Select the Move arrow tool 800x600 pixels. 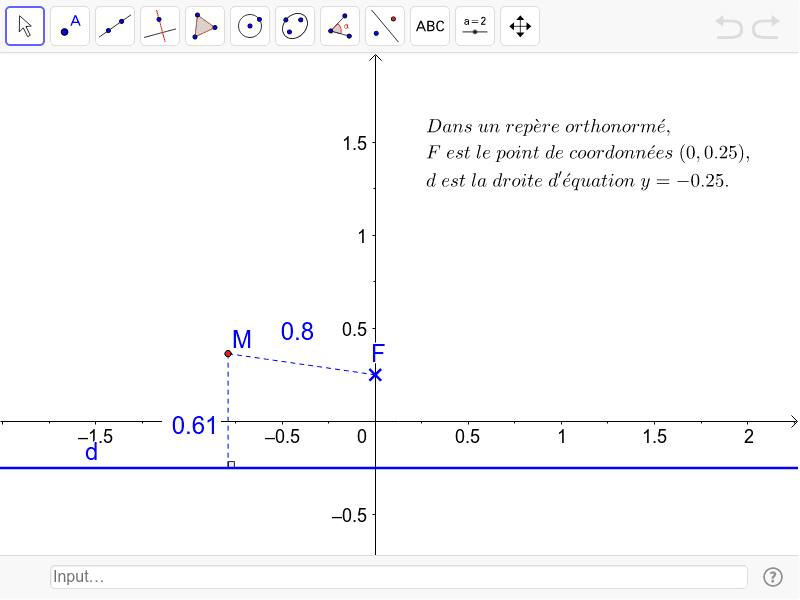click(25, 26)
